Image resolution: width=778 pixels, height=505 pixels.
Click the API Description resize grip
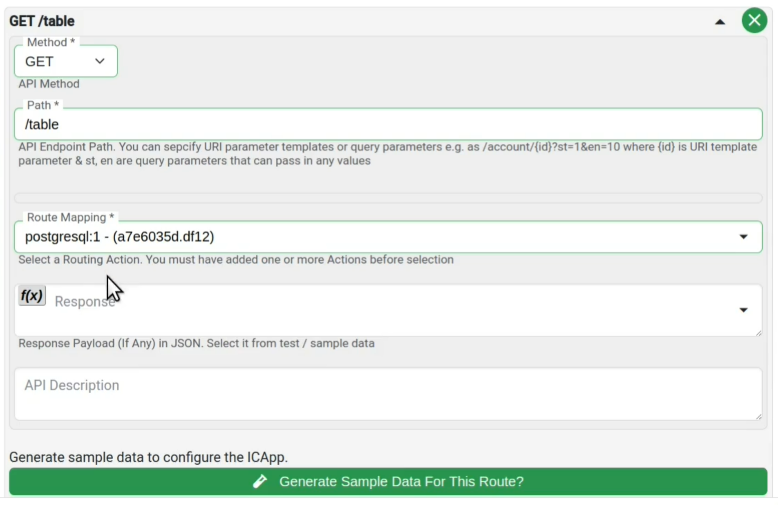[x=759, y=417]
